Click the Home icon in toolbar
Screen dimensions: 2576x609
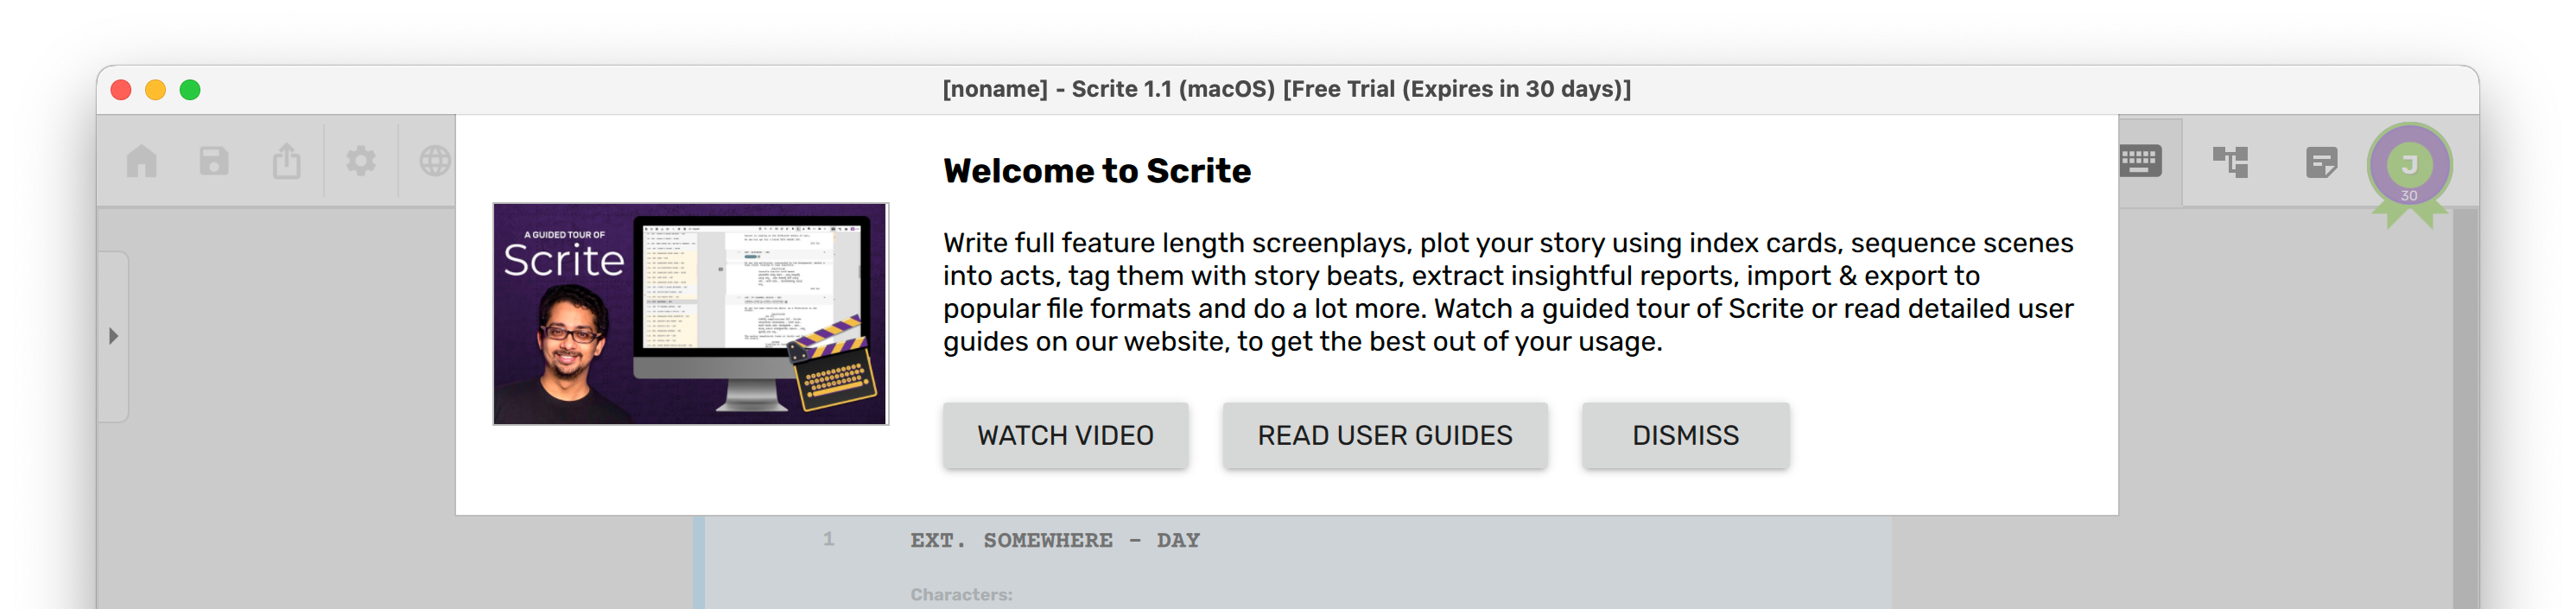[x=141, y=161]
